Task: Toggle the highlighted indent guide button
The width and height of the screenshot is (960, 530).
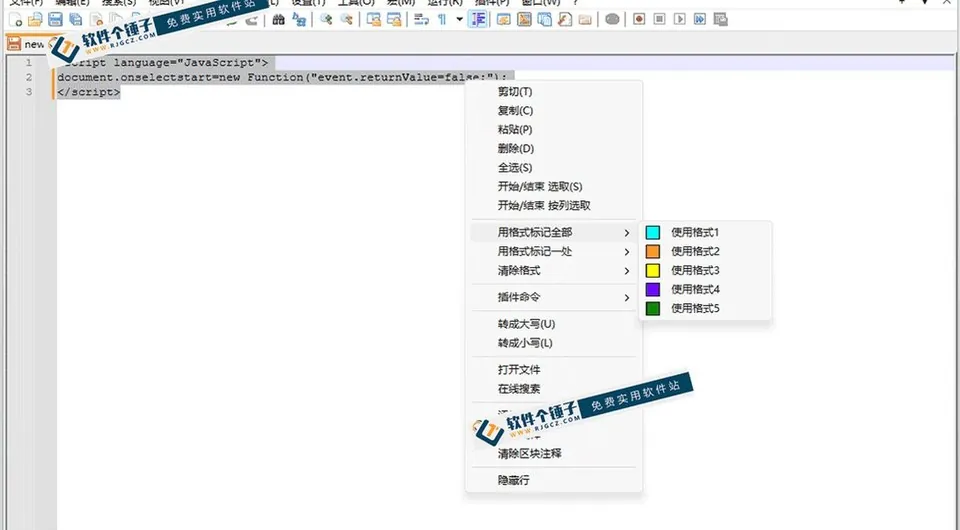Action: 478,20
